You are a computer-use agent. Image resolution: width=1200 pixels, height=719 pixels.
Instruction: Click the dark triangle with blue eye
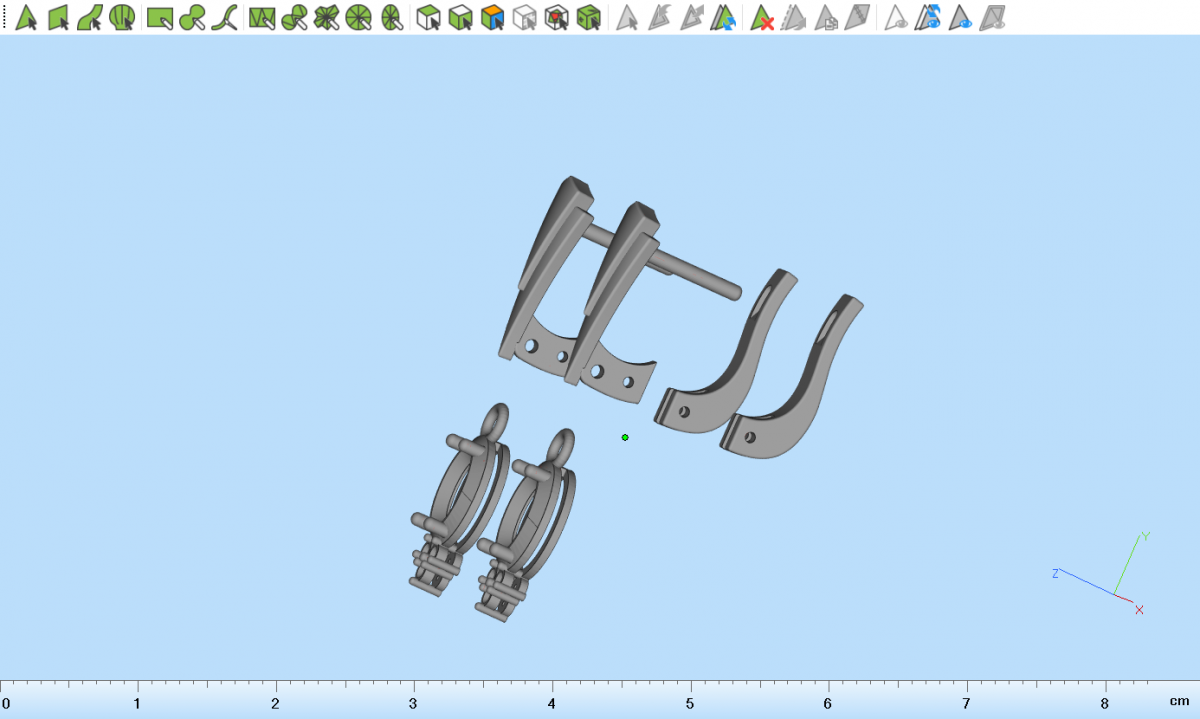(x=961, y=17)
